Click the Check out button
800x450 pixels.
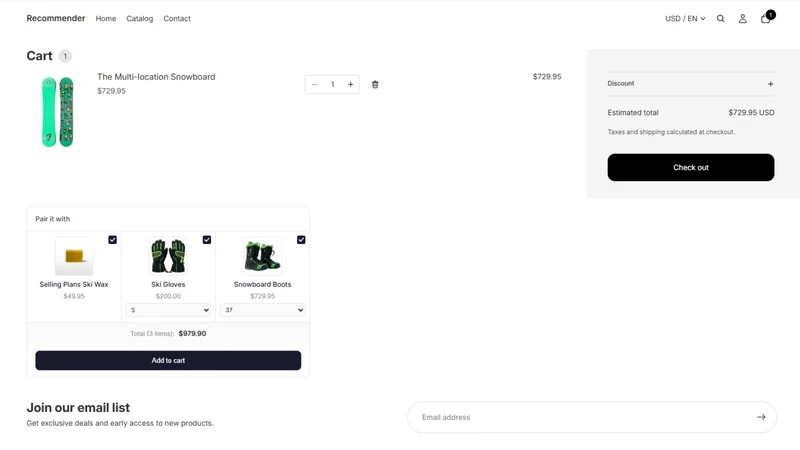pos(691,167)
